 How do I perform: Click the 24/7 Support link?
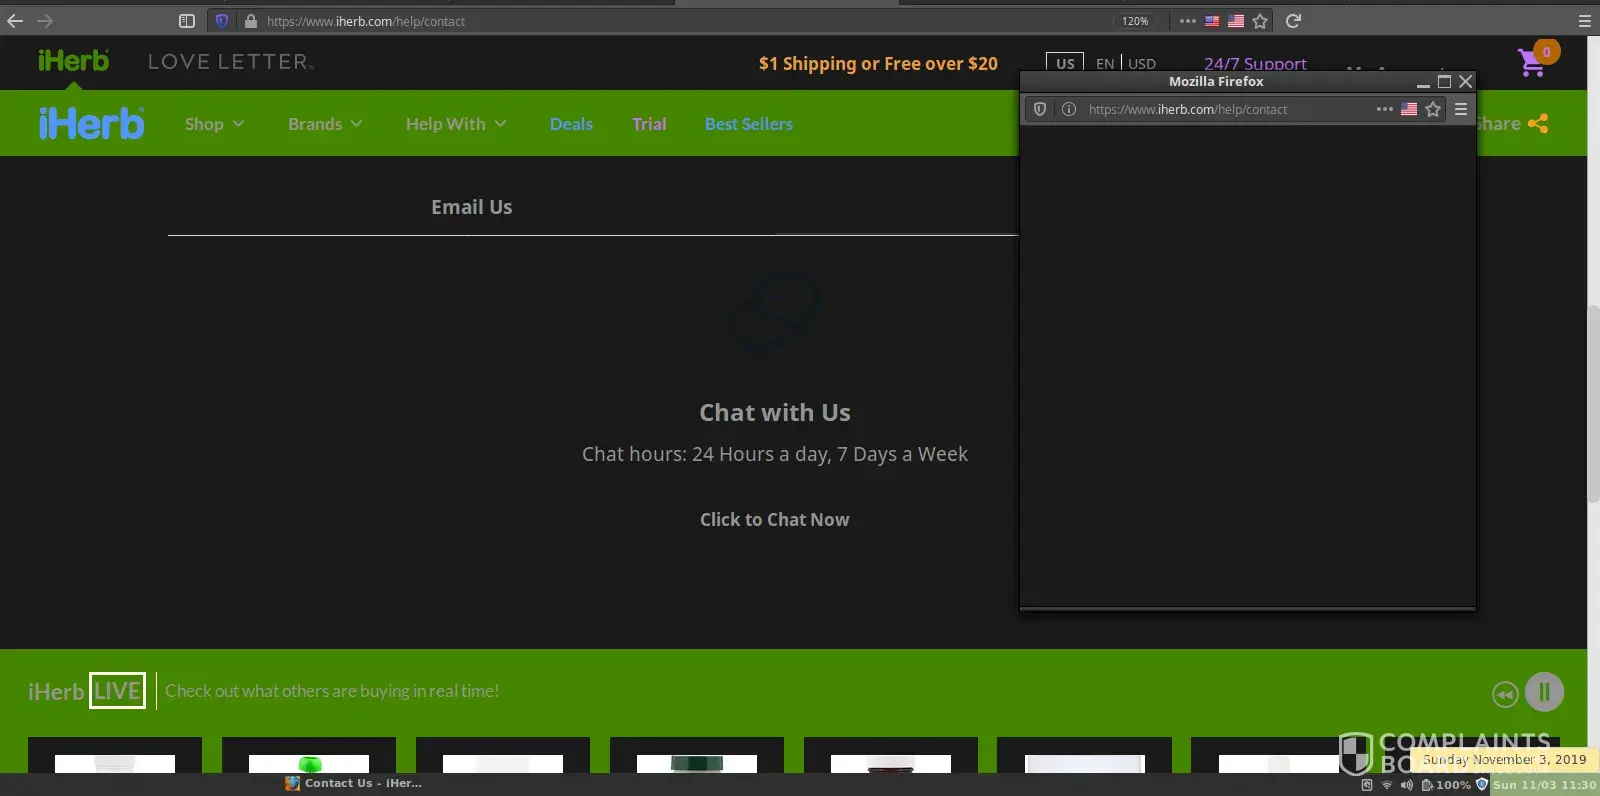[x=1255, y=64]
